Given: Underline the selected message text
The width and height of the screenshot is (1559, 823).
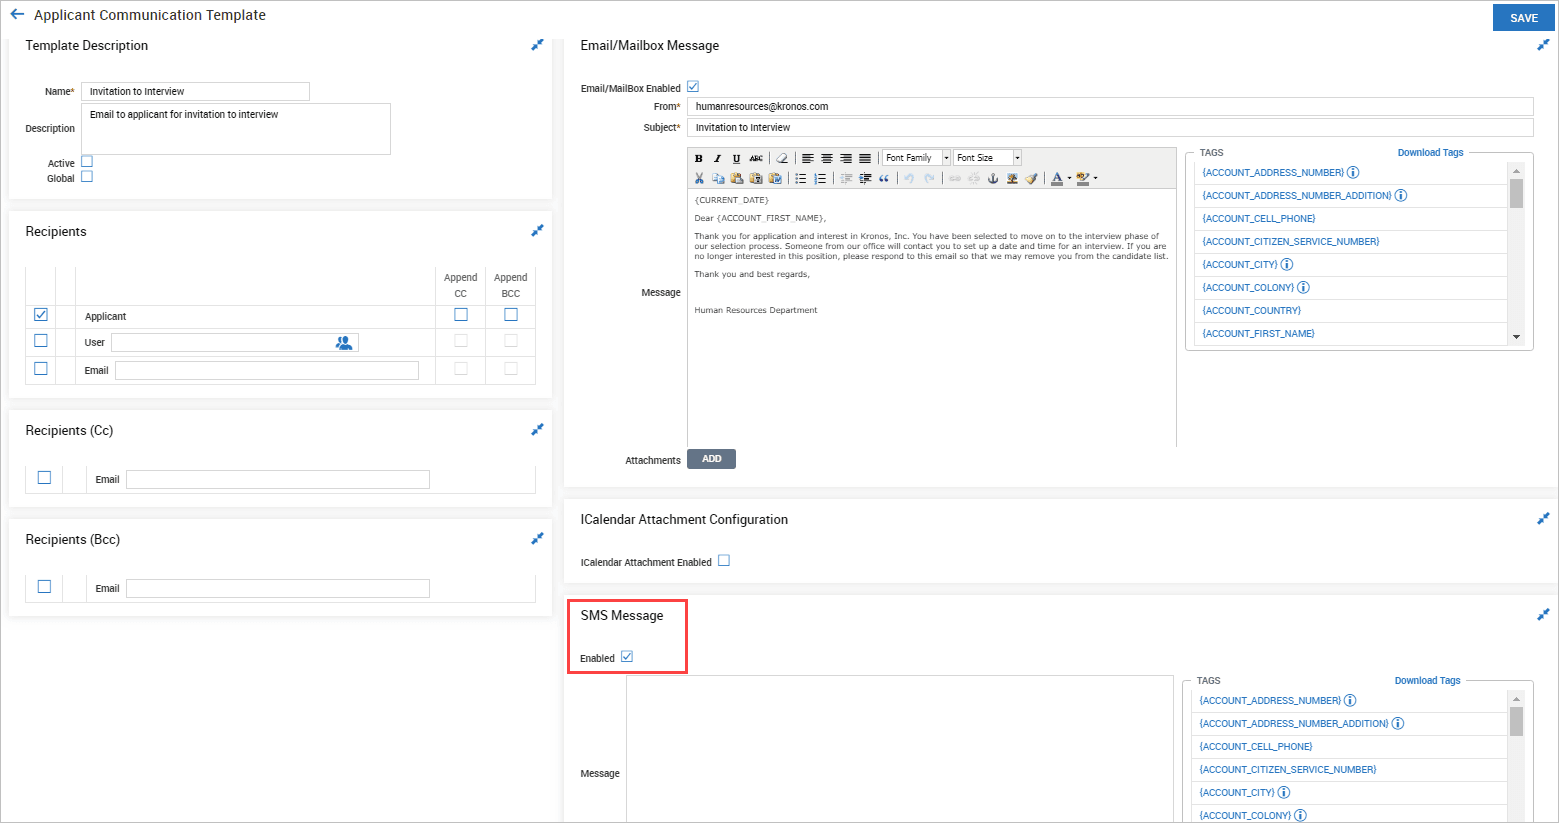Looking at the screenshot, I should 736,158.
